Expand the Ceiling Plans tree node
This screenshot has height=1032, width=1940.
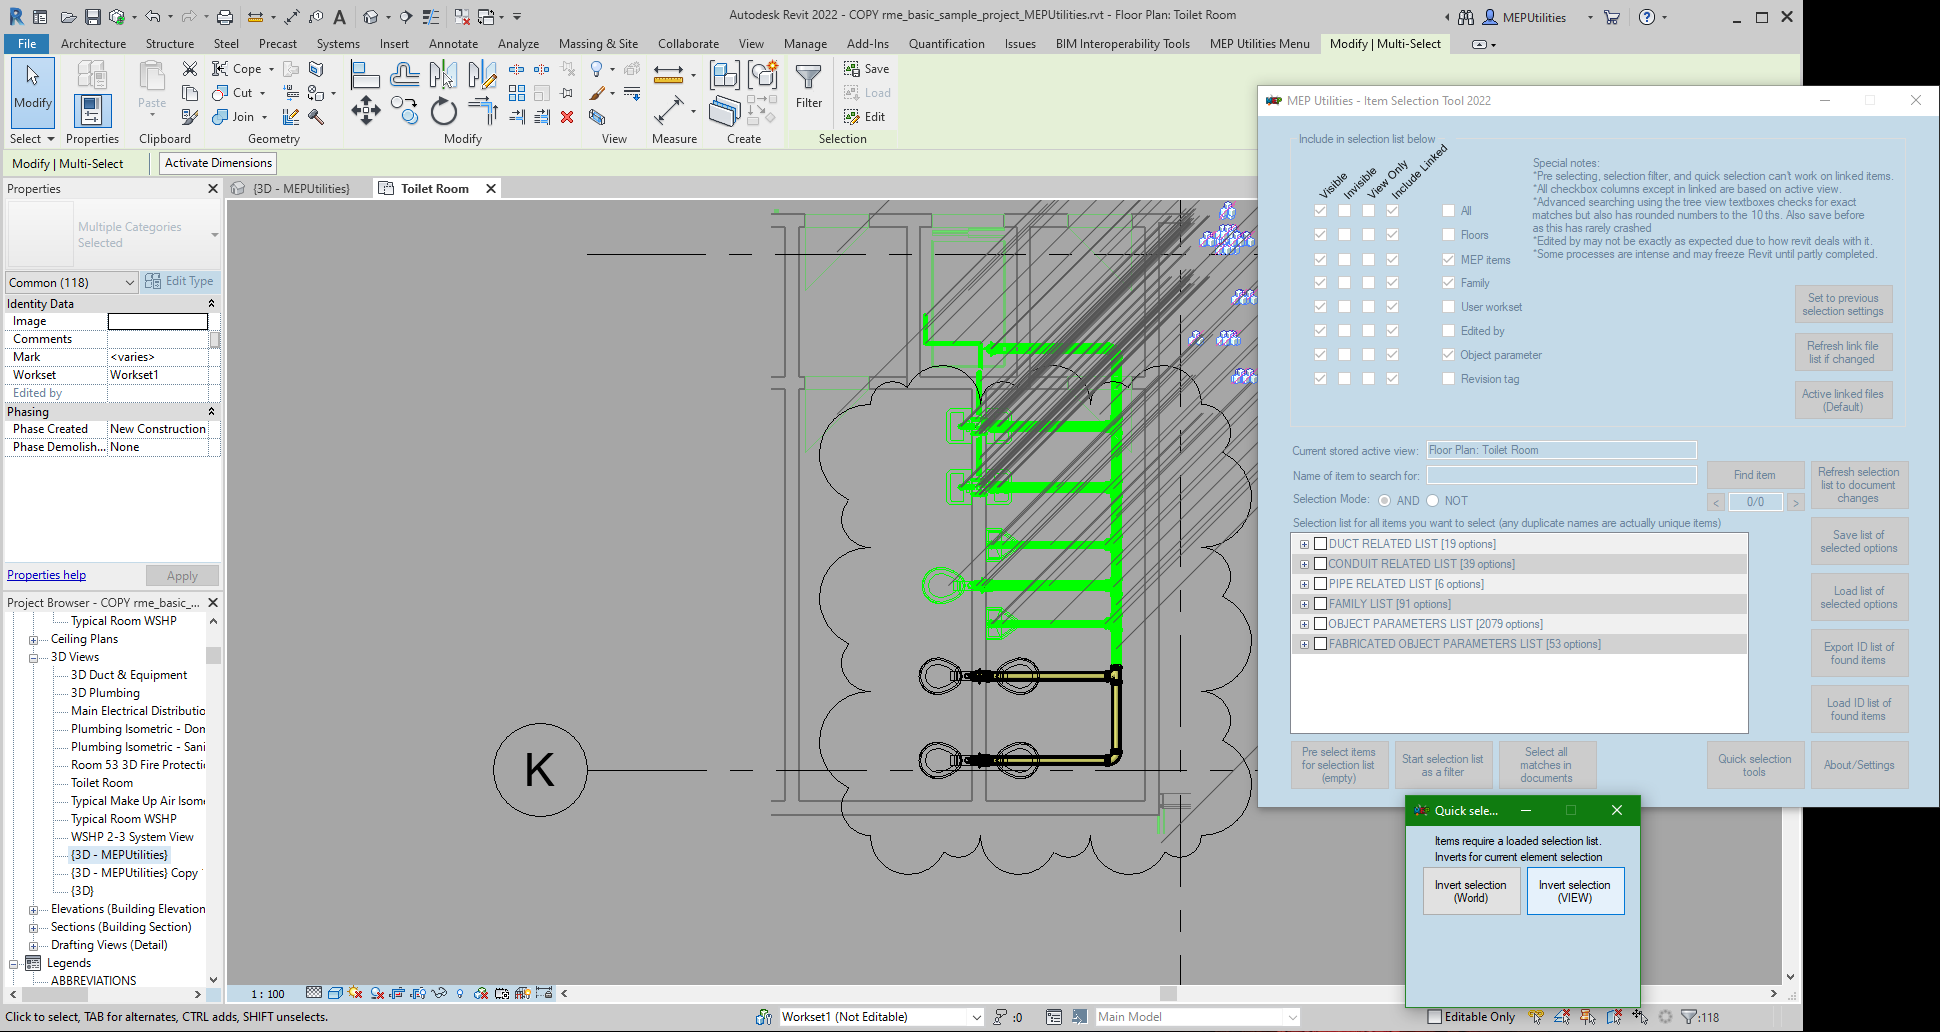point(33,640)
